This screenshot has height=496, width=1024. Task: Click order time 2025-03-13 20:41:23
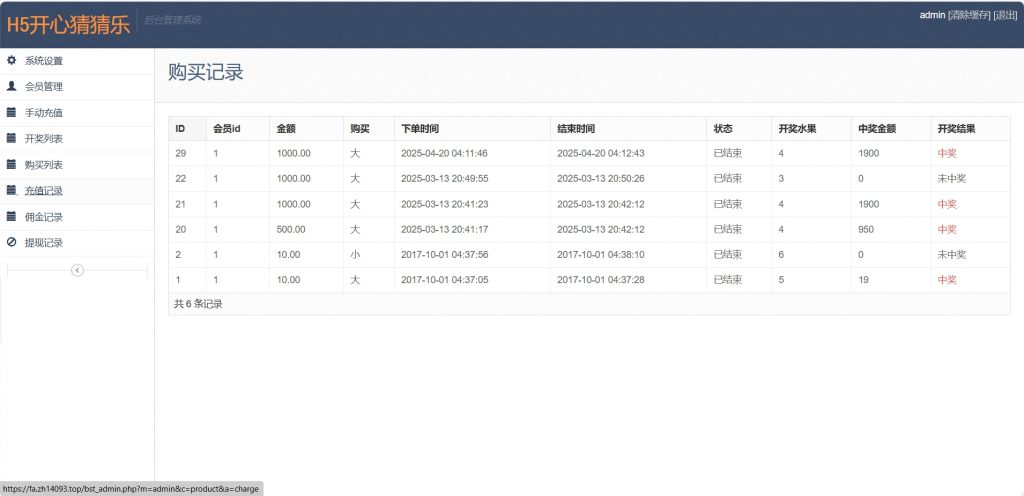(x=444, y=204)
